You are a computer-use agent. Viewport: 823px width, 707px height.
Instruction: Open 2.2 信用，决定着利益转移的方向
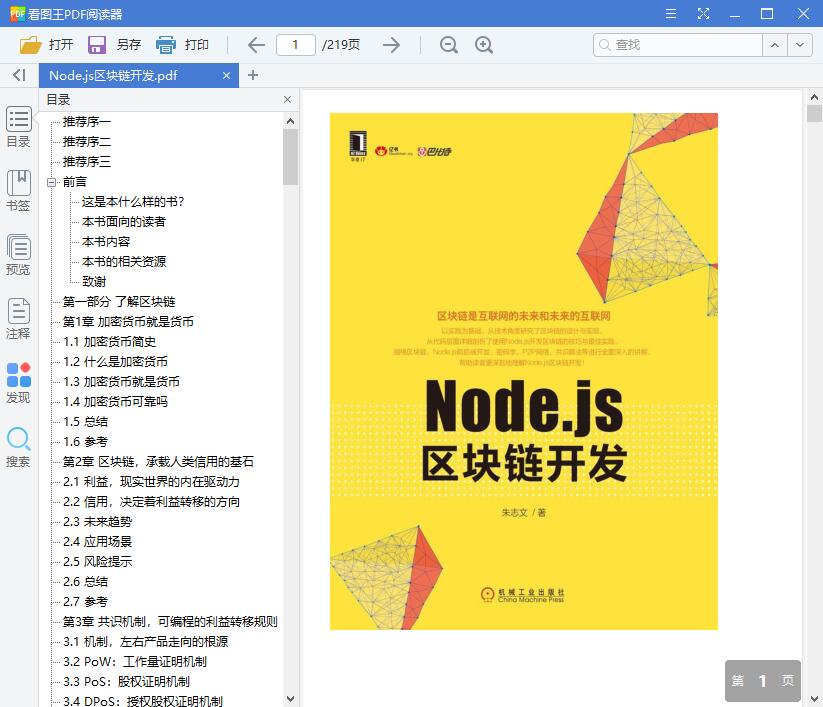point(151,502)
